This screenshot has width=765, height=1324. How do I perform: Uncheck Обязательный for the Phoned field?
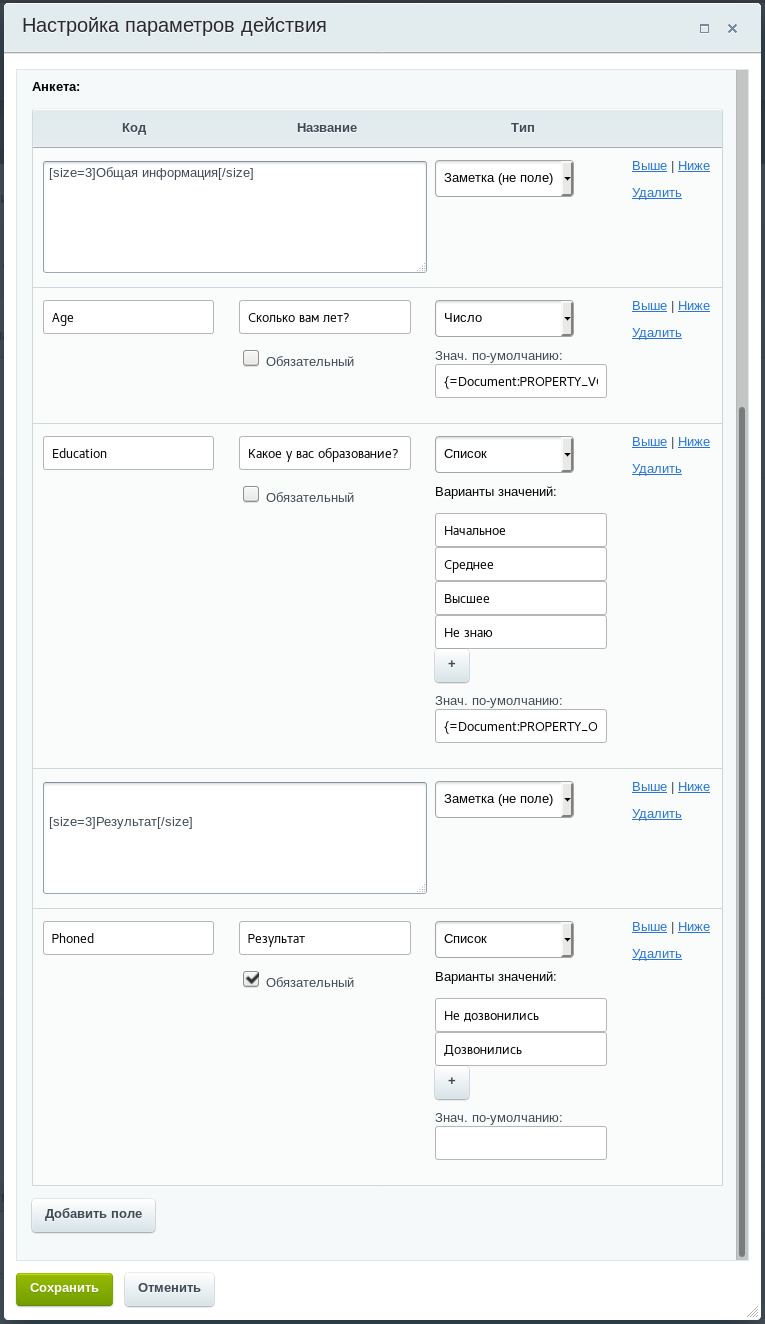[x=251, y=979]
